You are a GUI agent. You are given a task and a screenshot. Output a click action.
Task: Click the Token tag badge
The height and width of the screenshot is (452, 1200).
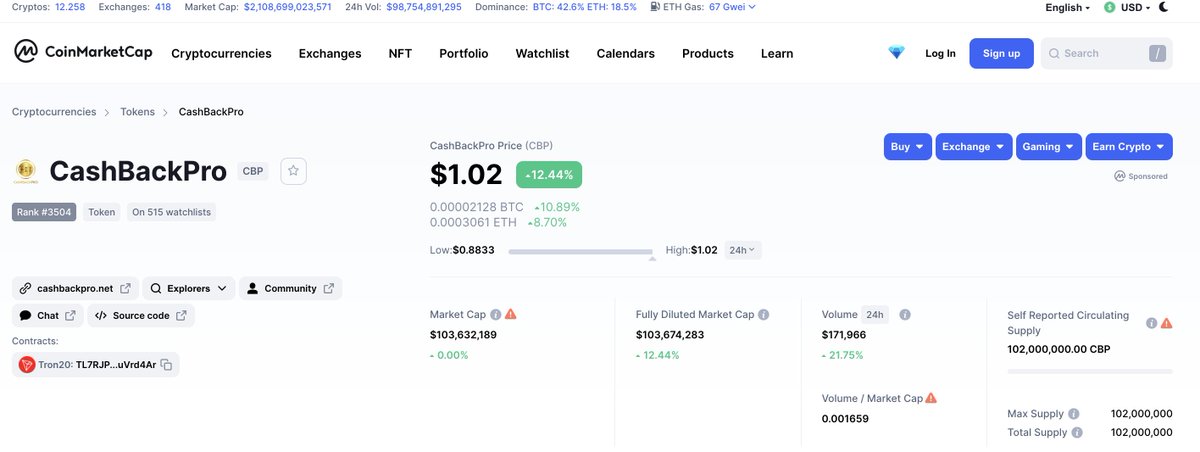point(101,212)
